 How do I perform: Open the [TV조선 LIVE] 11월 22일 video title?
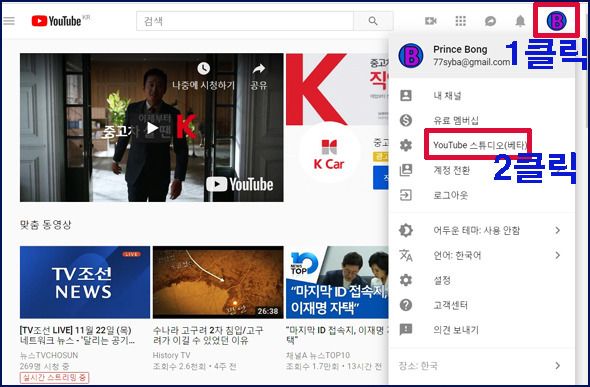[x=77, y=335]
